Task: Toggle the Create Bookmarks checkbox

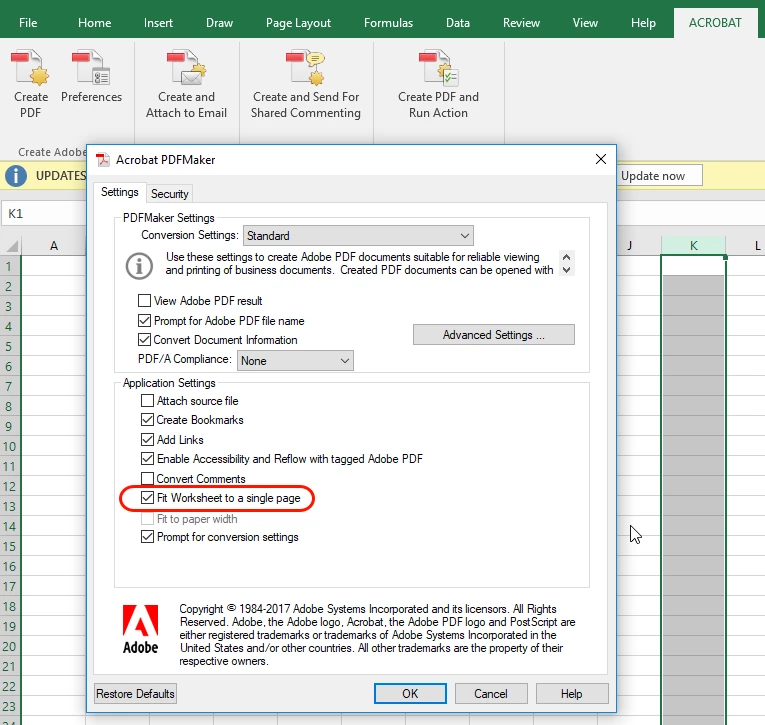Action: (147, 420)
